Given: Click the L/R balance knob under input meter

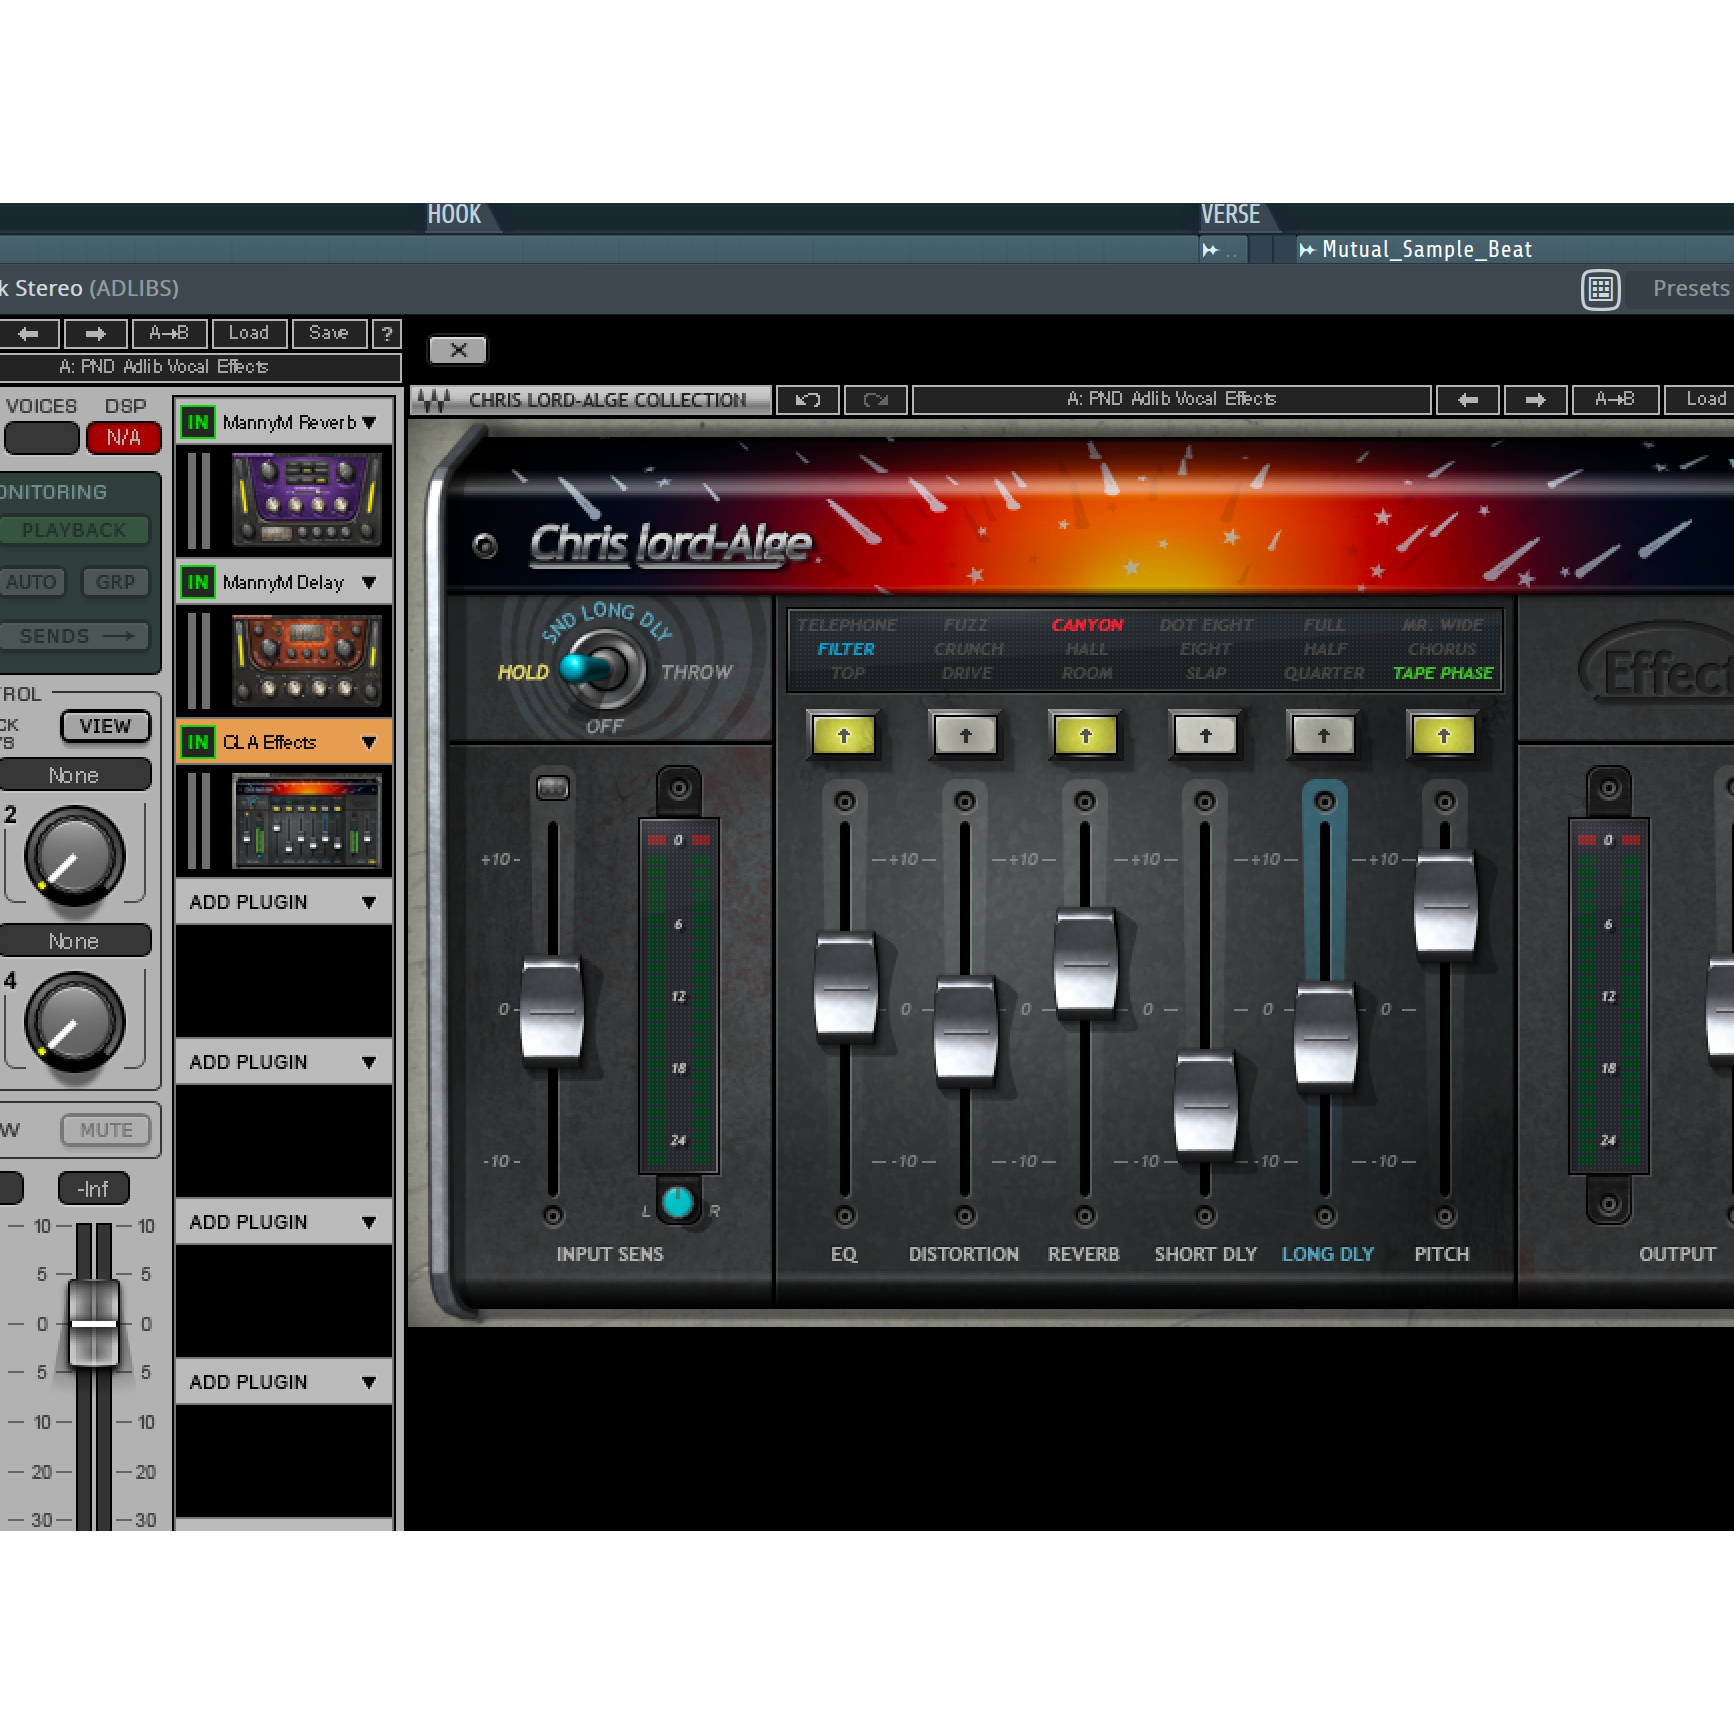Looking at the screenshot, I should pos(678,1203).
